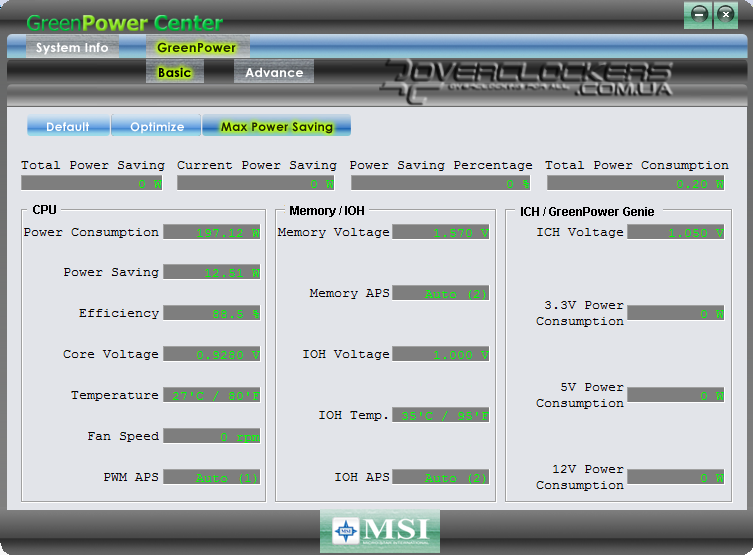Click the IOH Temp. label
This screenshot has height=555, width=753.
coord(353,415)
